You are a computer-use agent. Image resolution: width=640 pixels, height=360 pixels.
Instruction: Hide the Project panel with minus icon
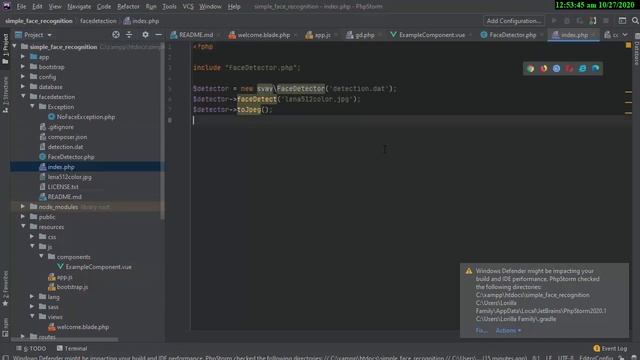(x=158, y=35)
